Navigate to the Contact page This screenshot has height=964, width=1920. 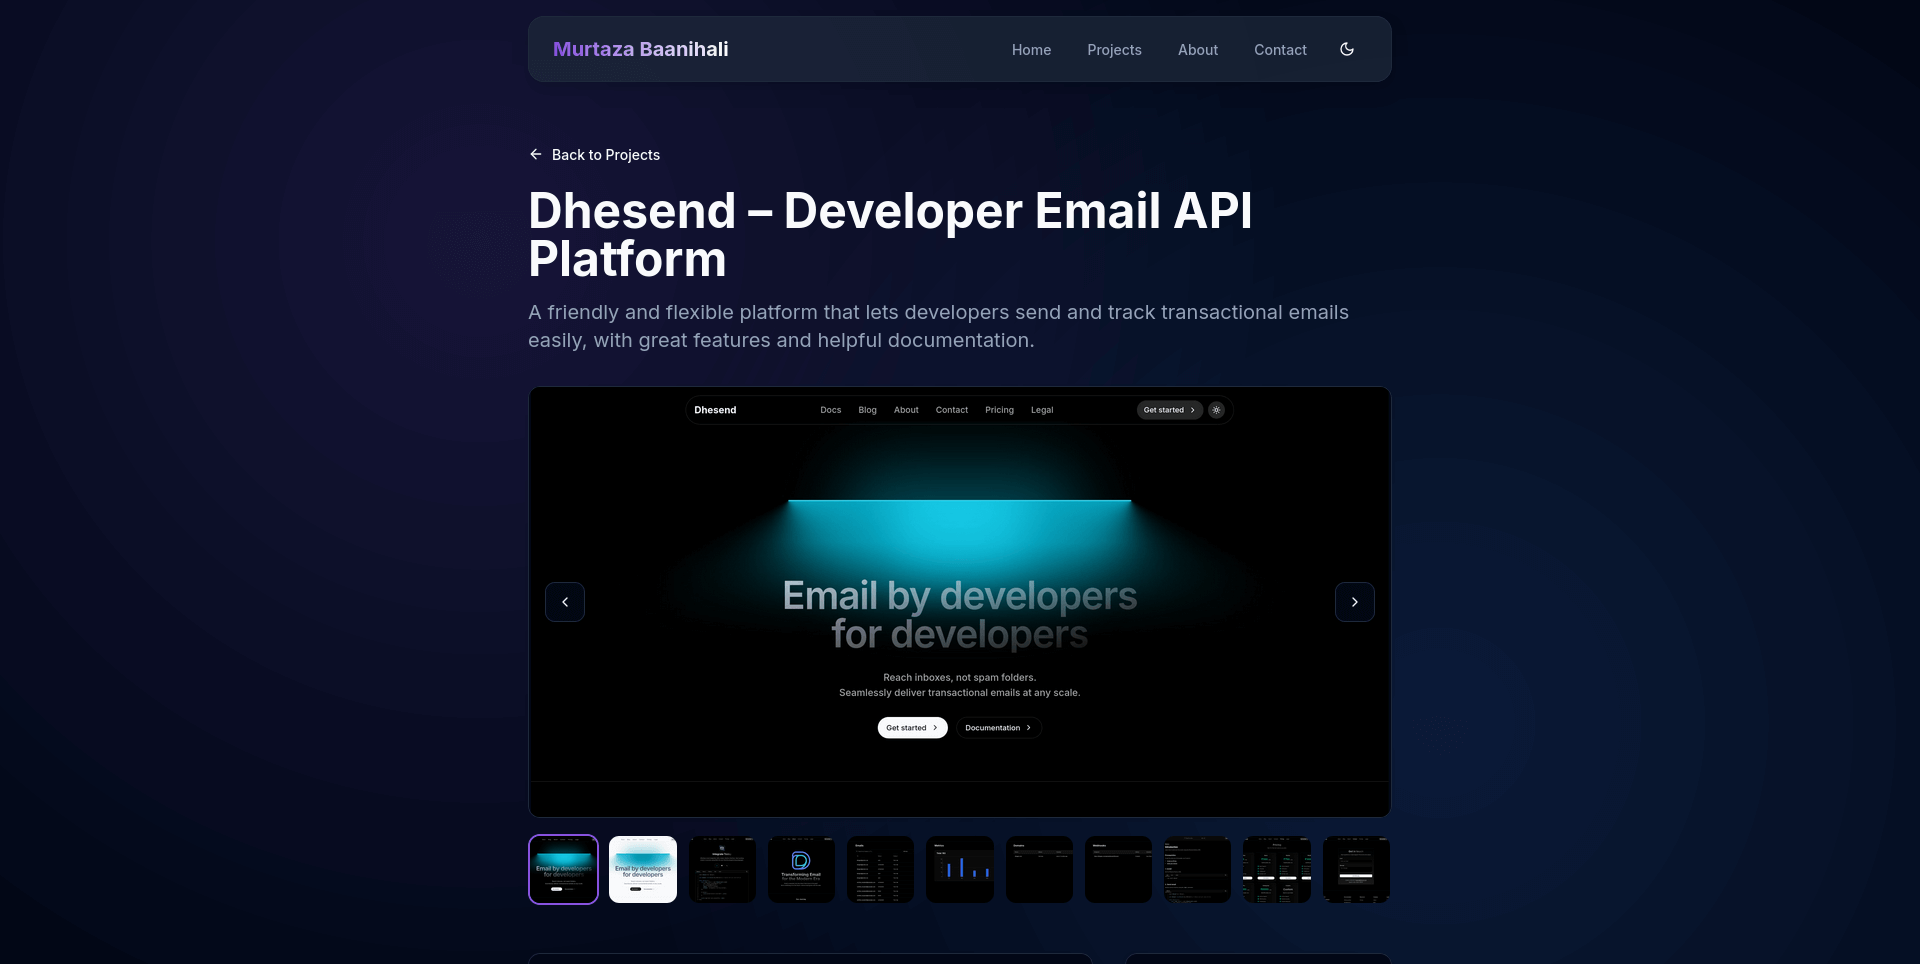coord(1280,50)
